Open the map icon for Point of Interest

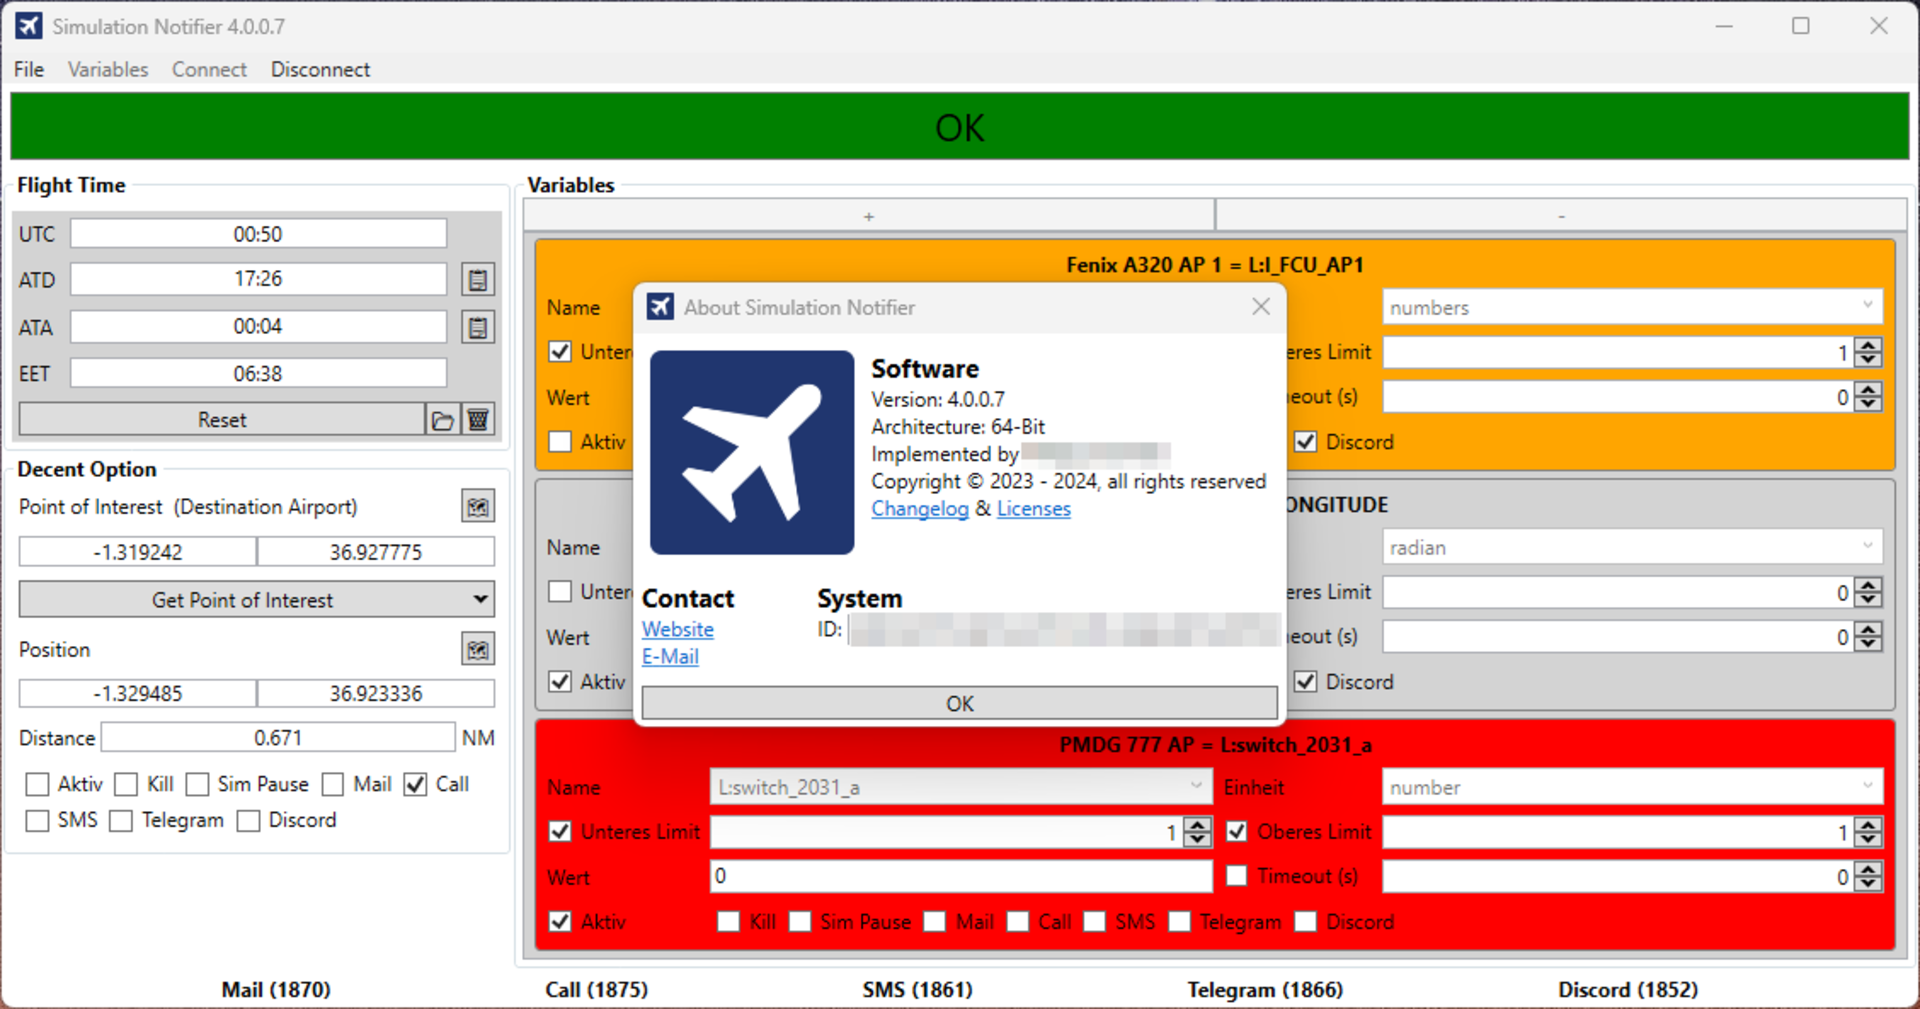tap(478, 507)
